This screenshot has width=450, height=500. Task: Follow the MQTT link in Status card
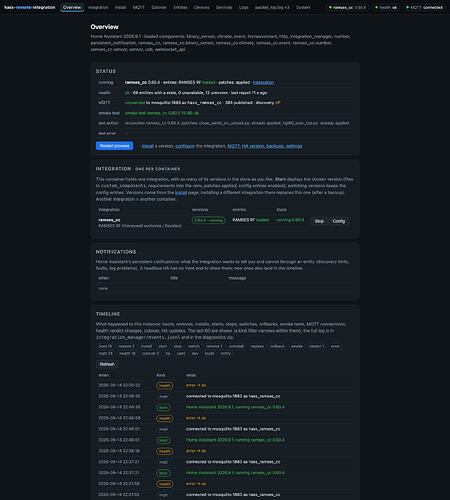233,146
